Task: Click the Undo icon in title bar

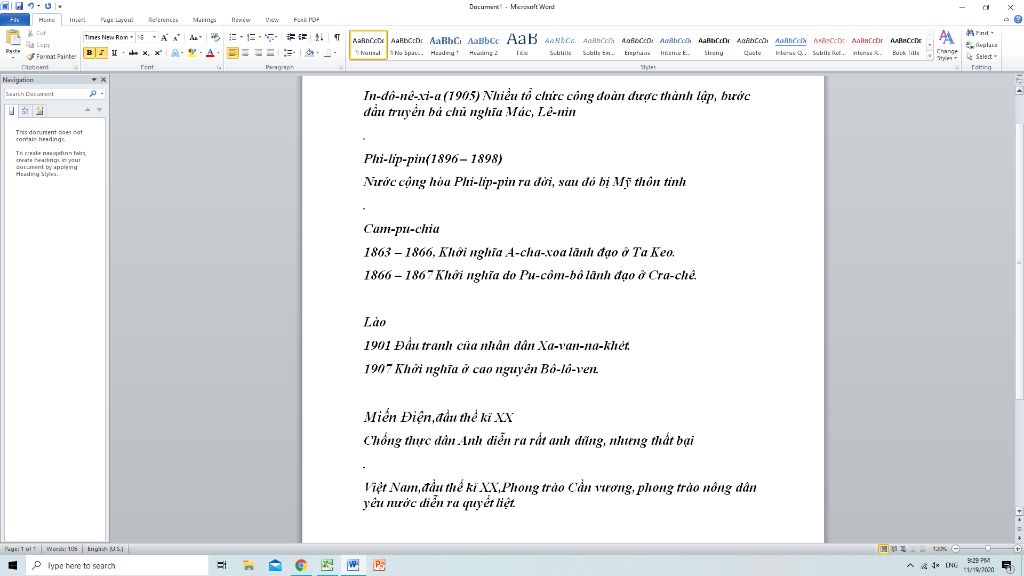Action: (30, 6)
